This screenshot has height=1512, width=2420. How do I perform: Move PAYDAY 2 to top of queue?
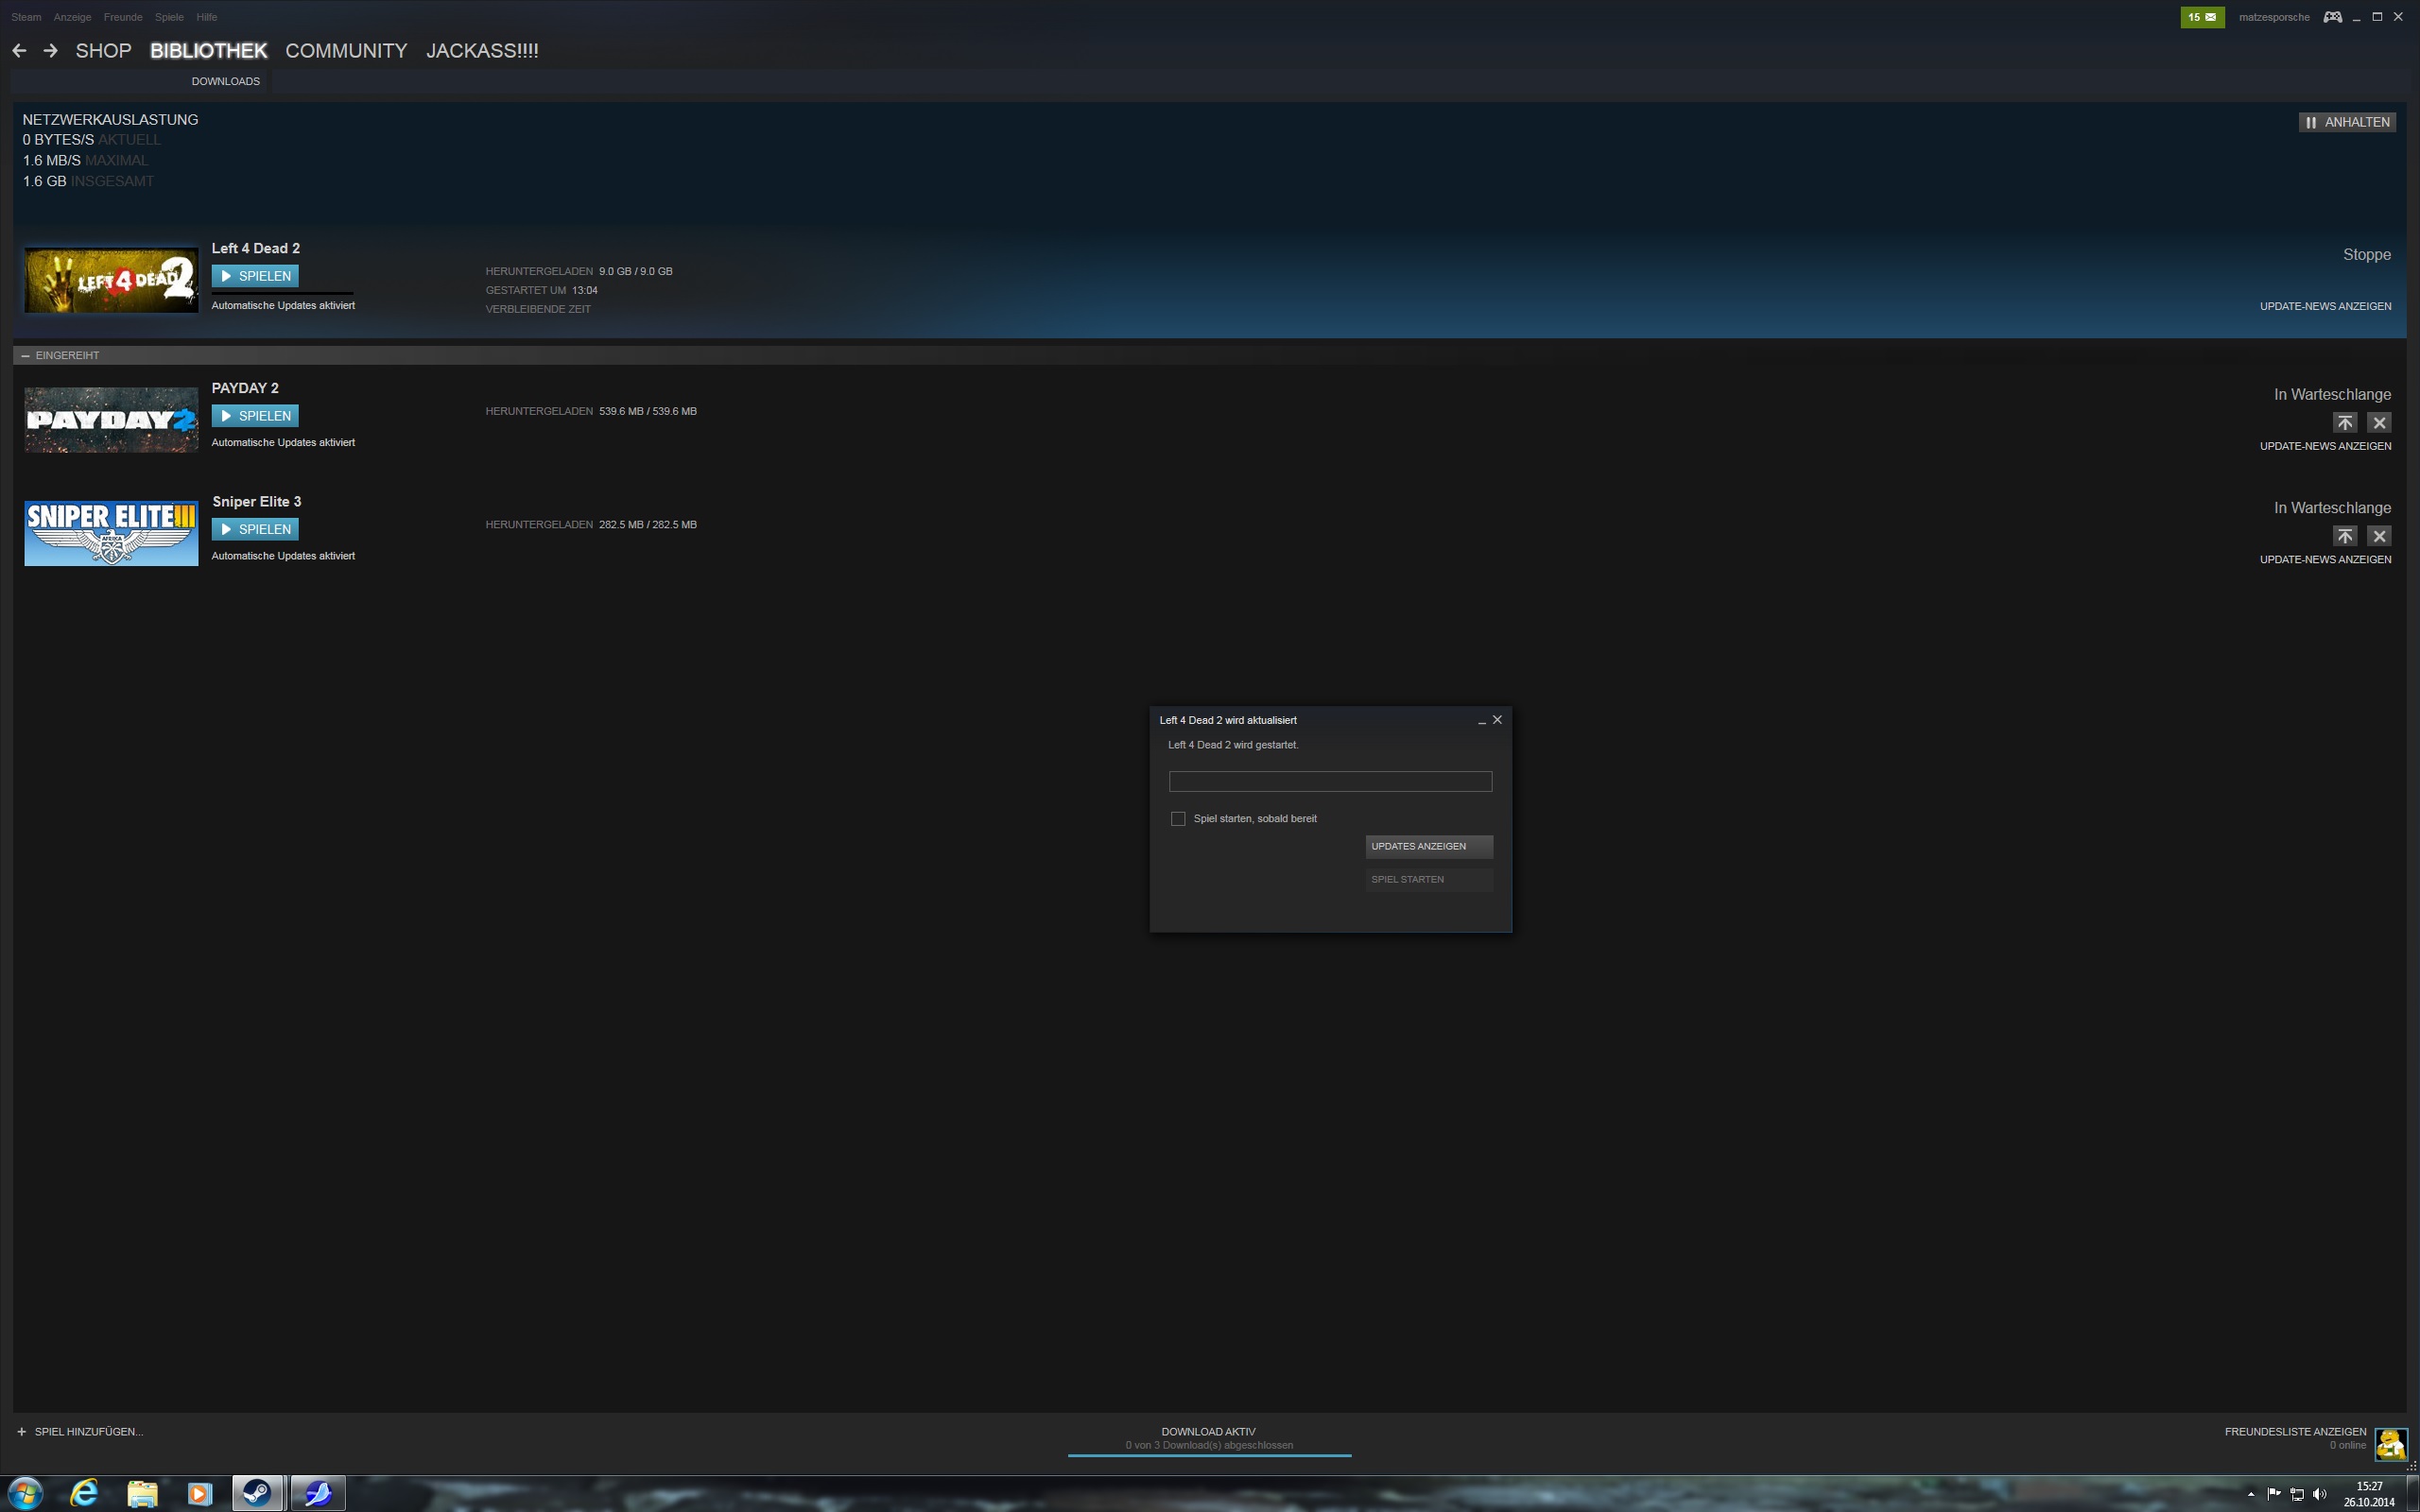pos(2344,423)
